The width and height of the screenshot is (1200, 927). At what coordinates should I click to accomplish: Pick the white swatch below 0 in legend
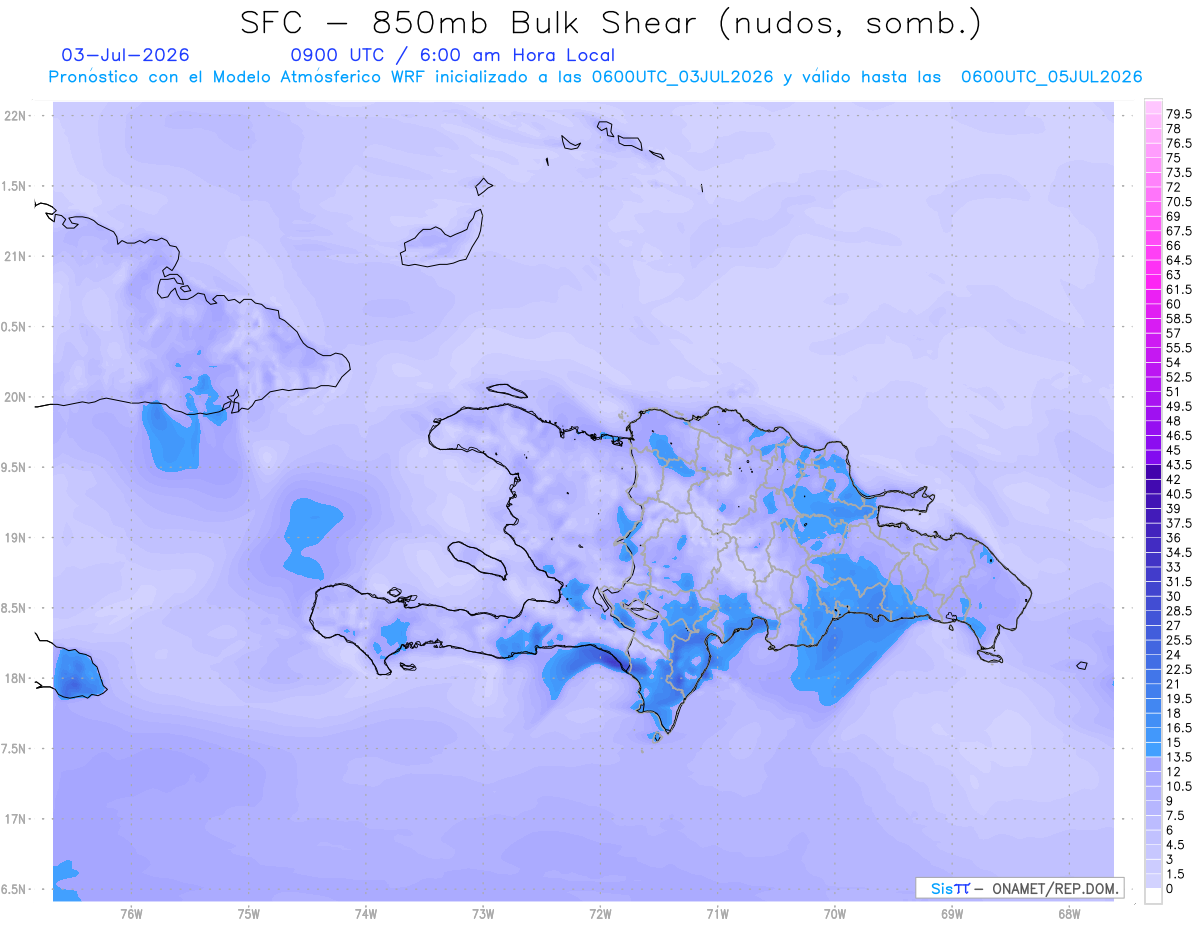1153,896
